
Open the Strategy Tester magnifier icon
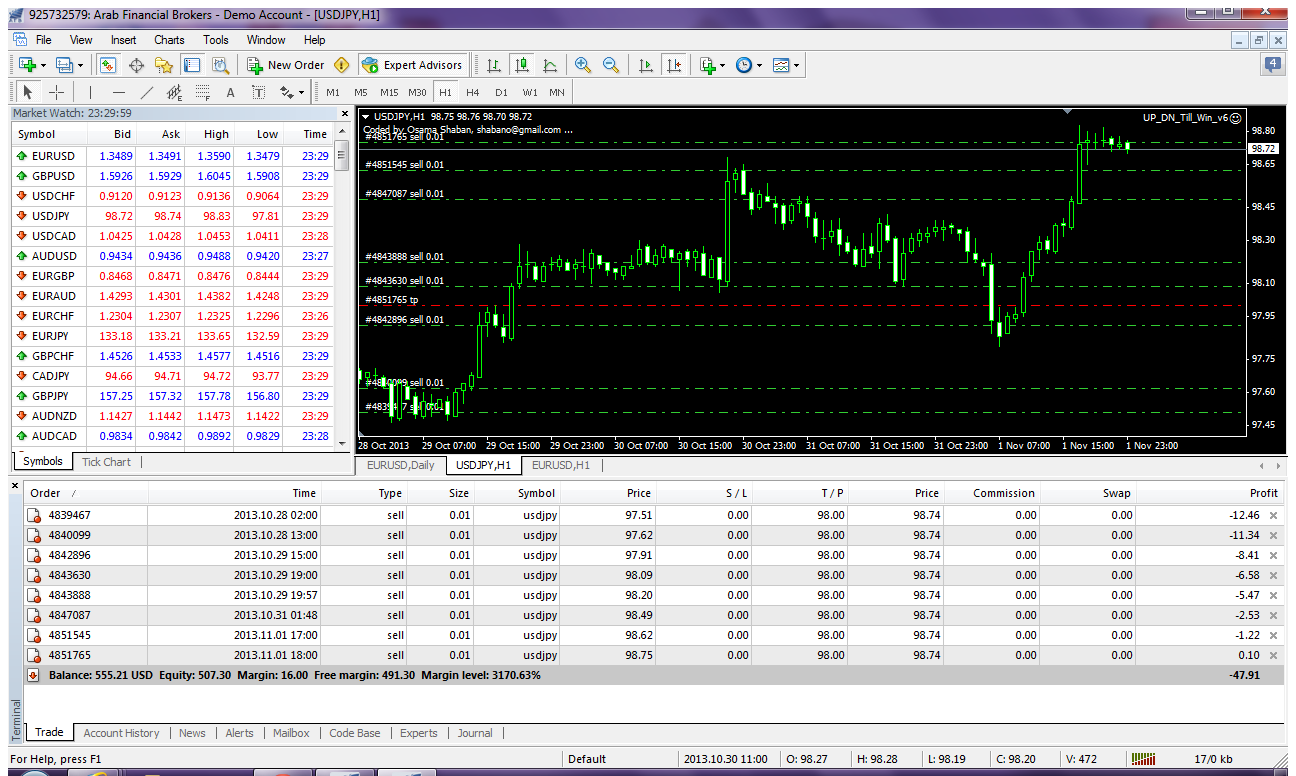pos(221,65)
